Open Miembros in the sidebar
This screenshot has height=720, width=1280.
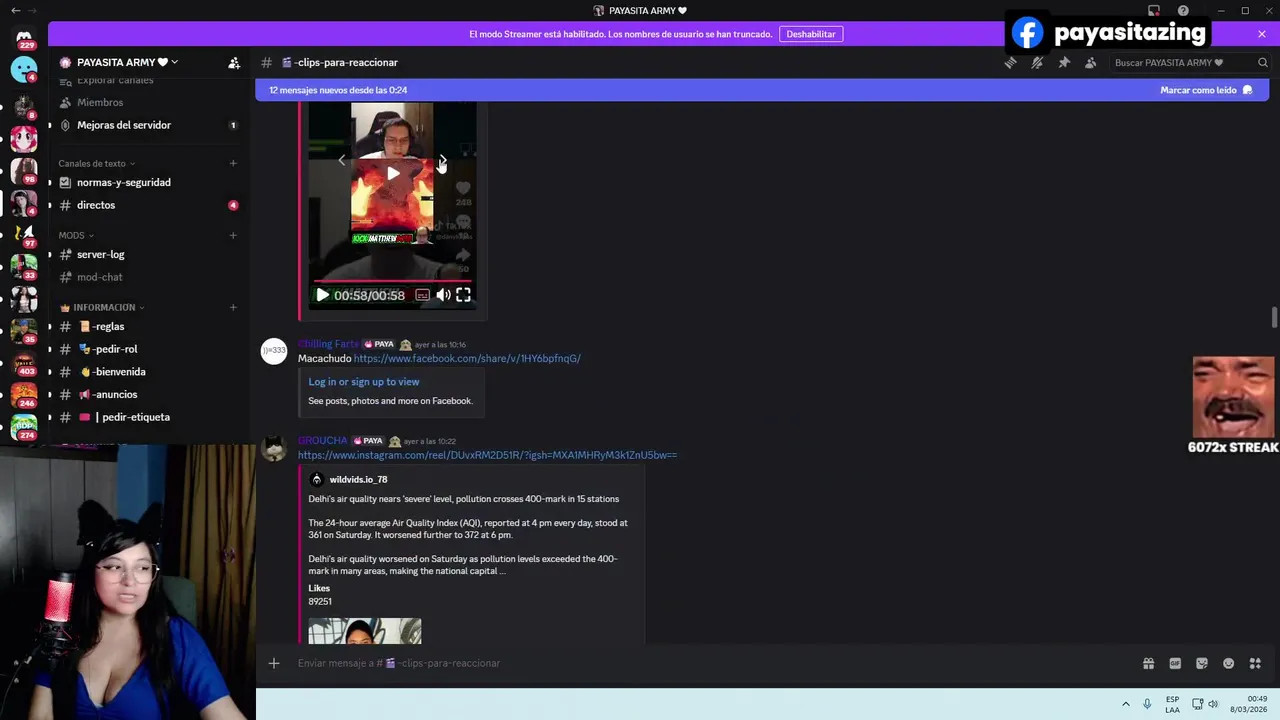(100, 102)
